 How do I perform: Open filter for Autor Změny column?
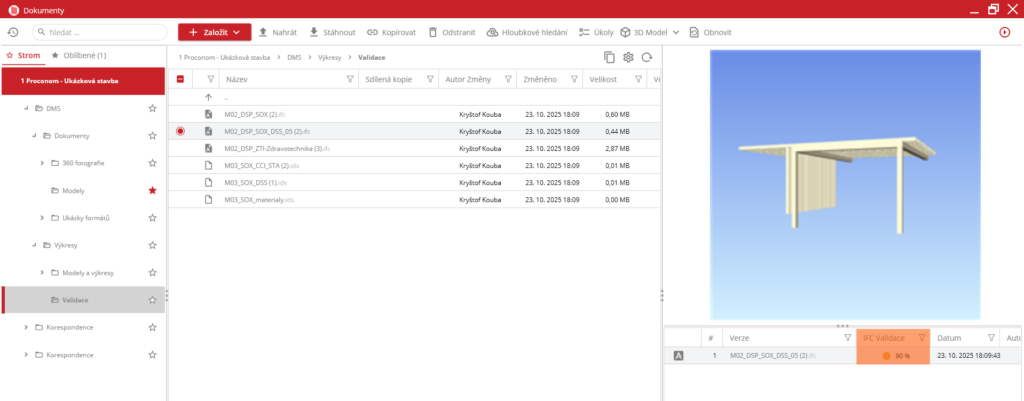click(x=507, y=79)
